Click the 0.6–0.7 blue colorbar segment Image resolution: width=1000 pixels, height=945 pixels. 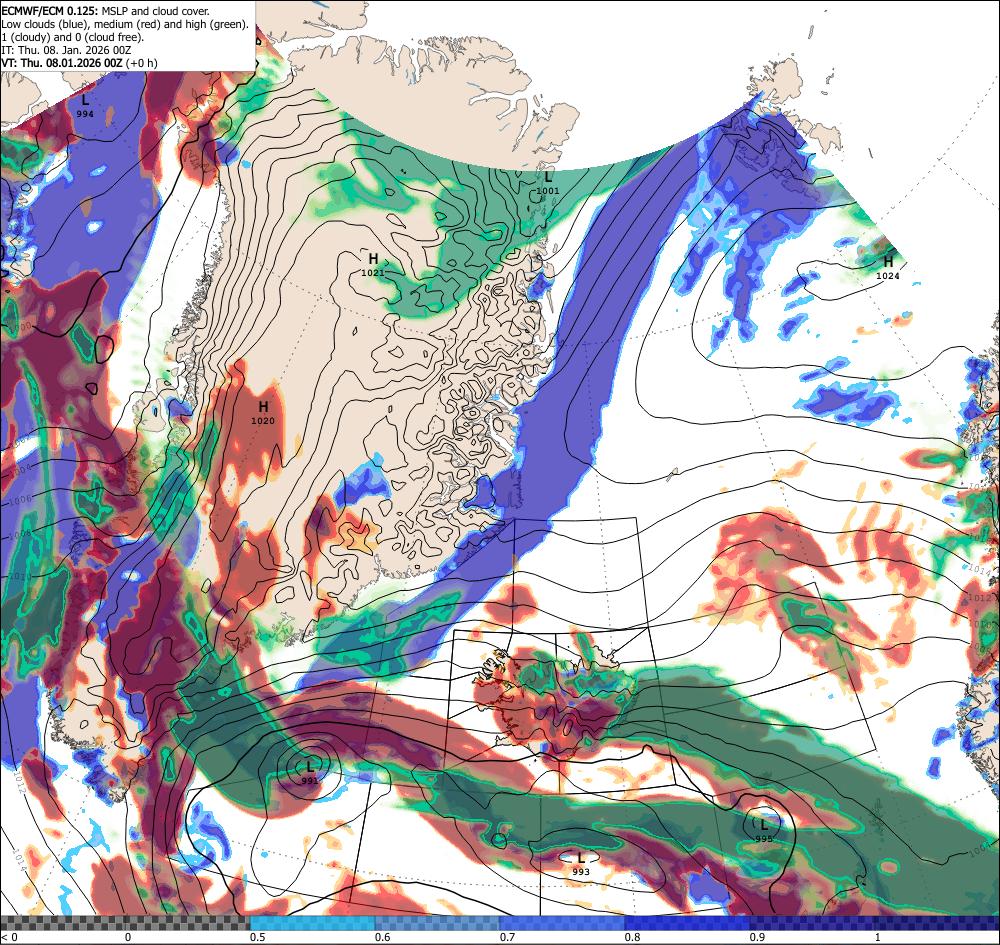pos(438,923)
